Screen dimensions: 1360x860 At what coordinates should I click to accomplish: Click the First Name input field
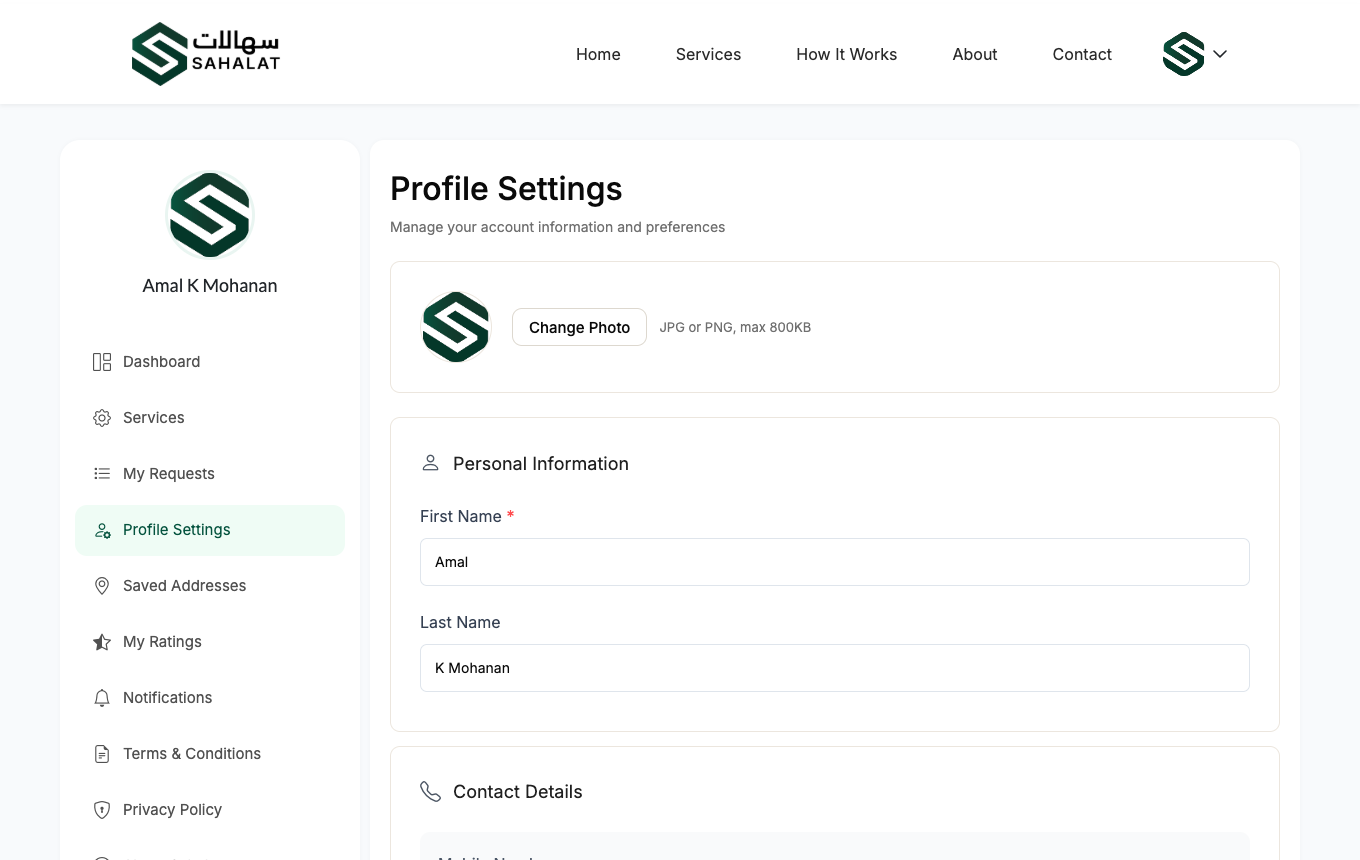835,562
